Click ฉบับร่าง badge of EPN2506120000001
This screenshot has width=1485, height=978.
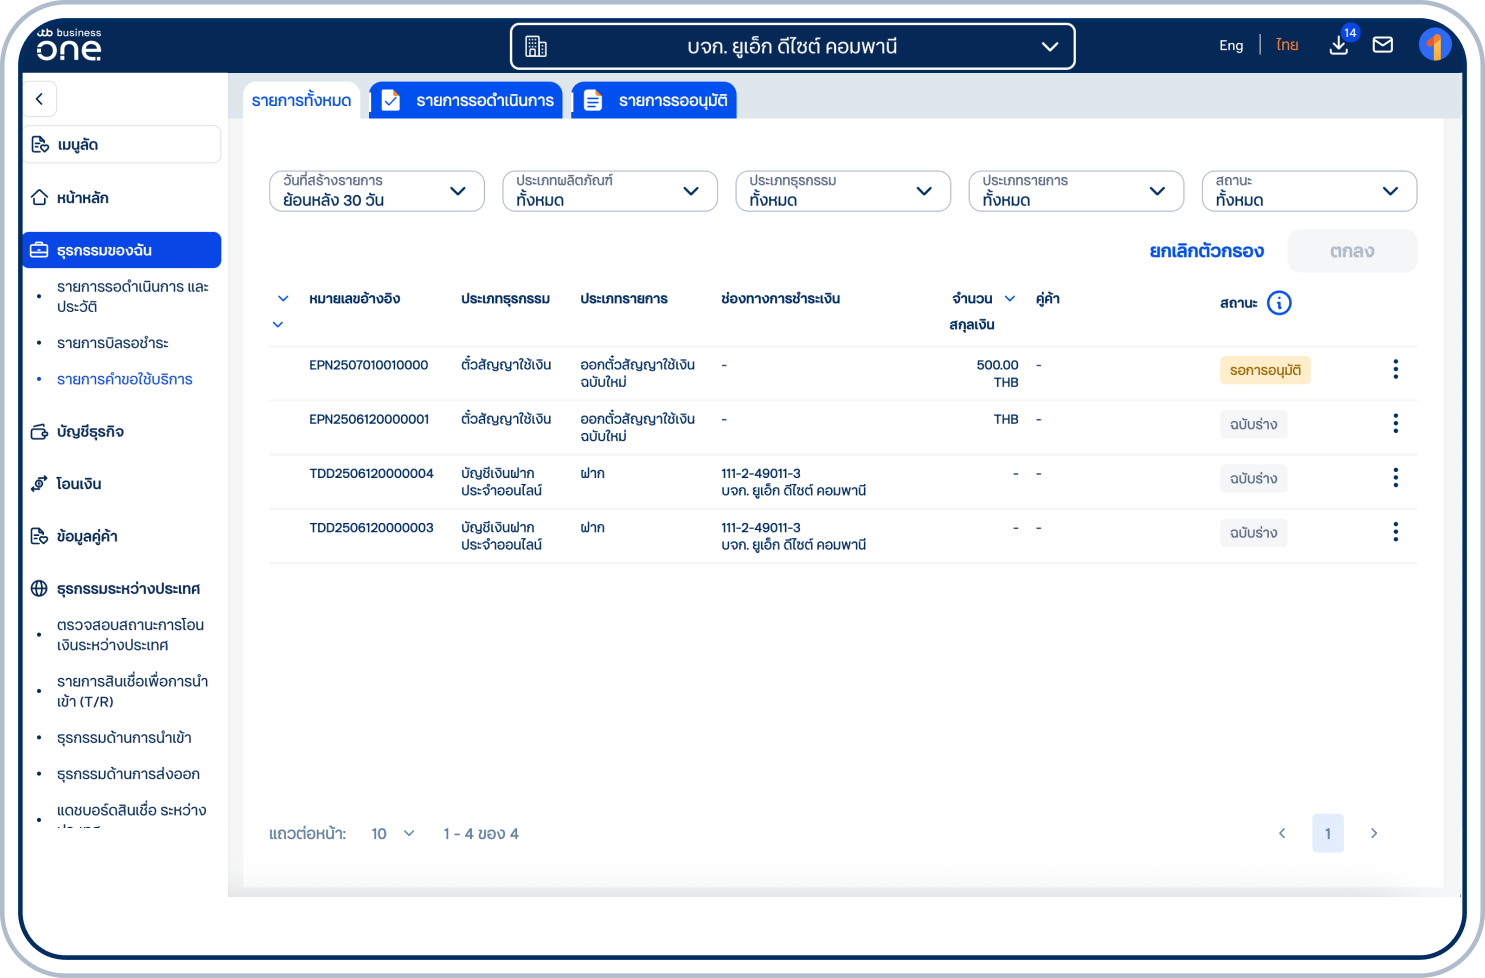click(1254, 424)
